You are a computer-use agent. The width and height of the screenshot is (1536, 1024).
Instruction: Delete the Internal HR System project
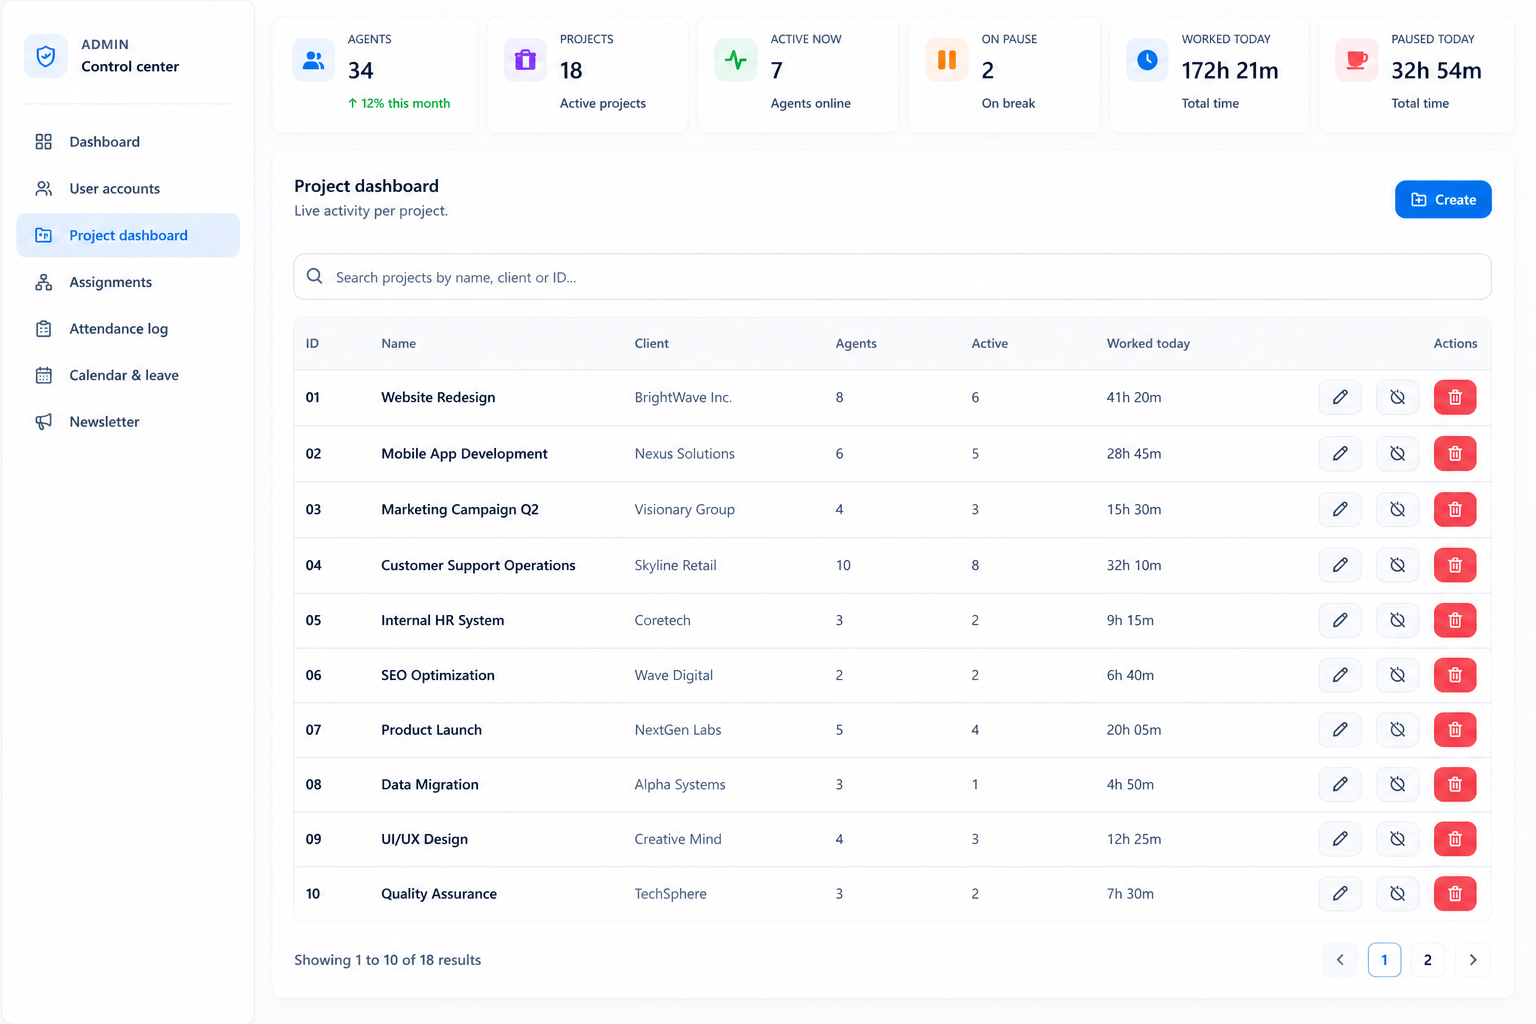(x=1455, y=620)
